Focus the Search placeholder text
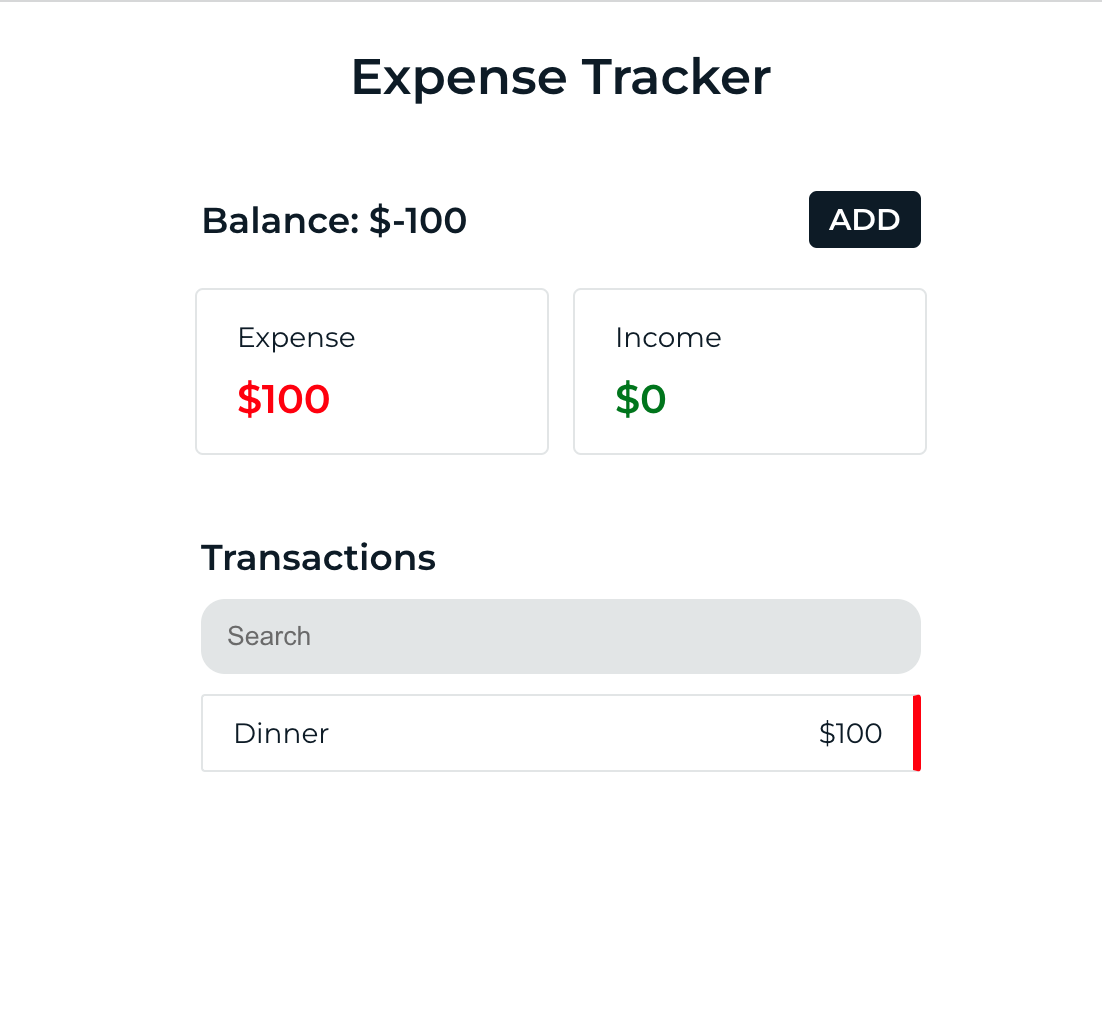Viewport: 1102px width, 1016px height. pyautogui.click(x=269, y=636)
